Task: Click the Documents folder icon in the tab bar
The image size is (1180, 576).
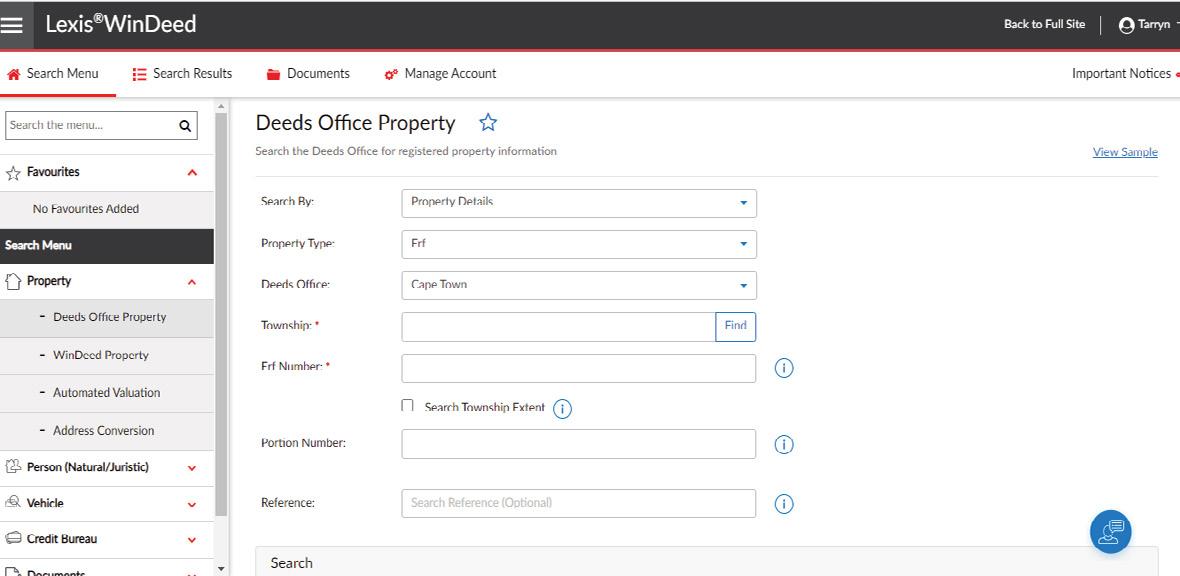Action: [273, 74]
